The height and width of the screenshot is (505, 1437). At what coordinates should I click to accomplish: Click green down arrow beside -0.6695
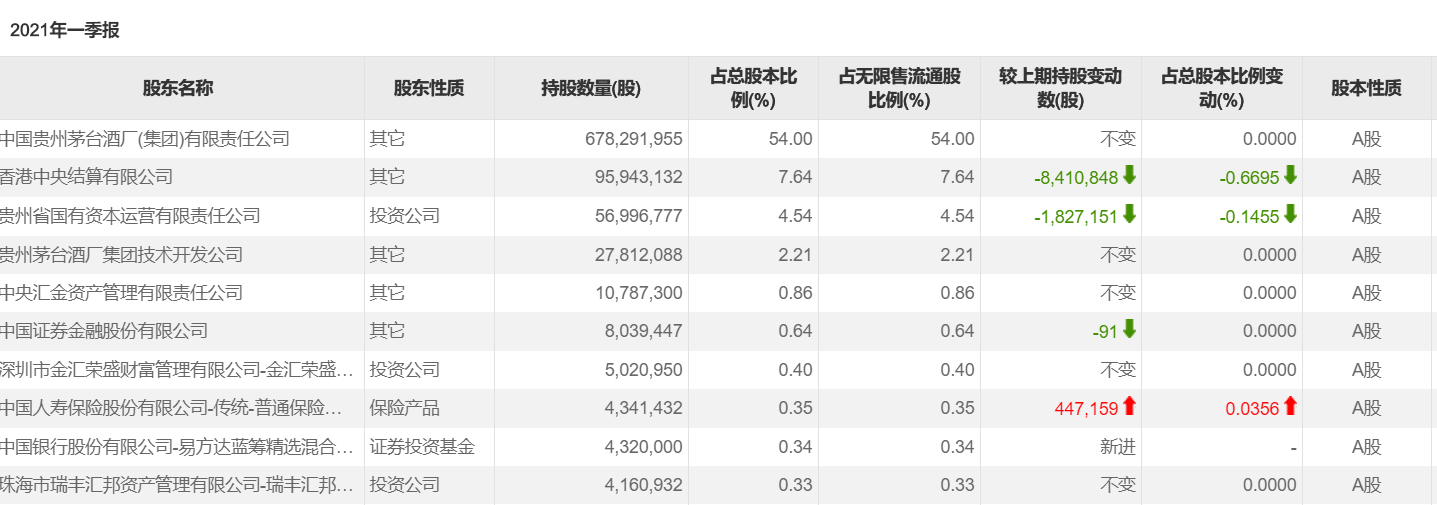[x=1290, y=176]
